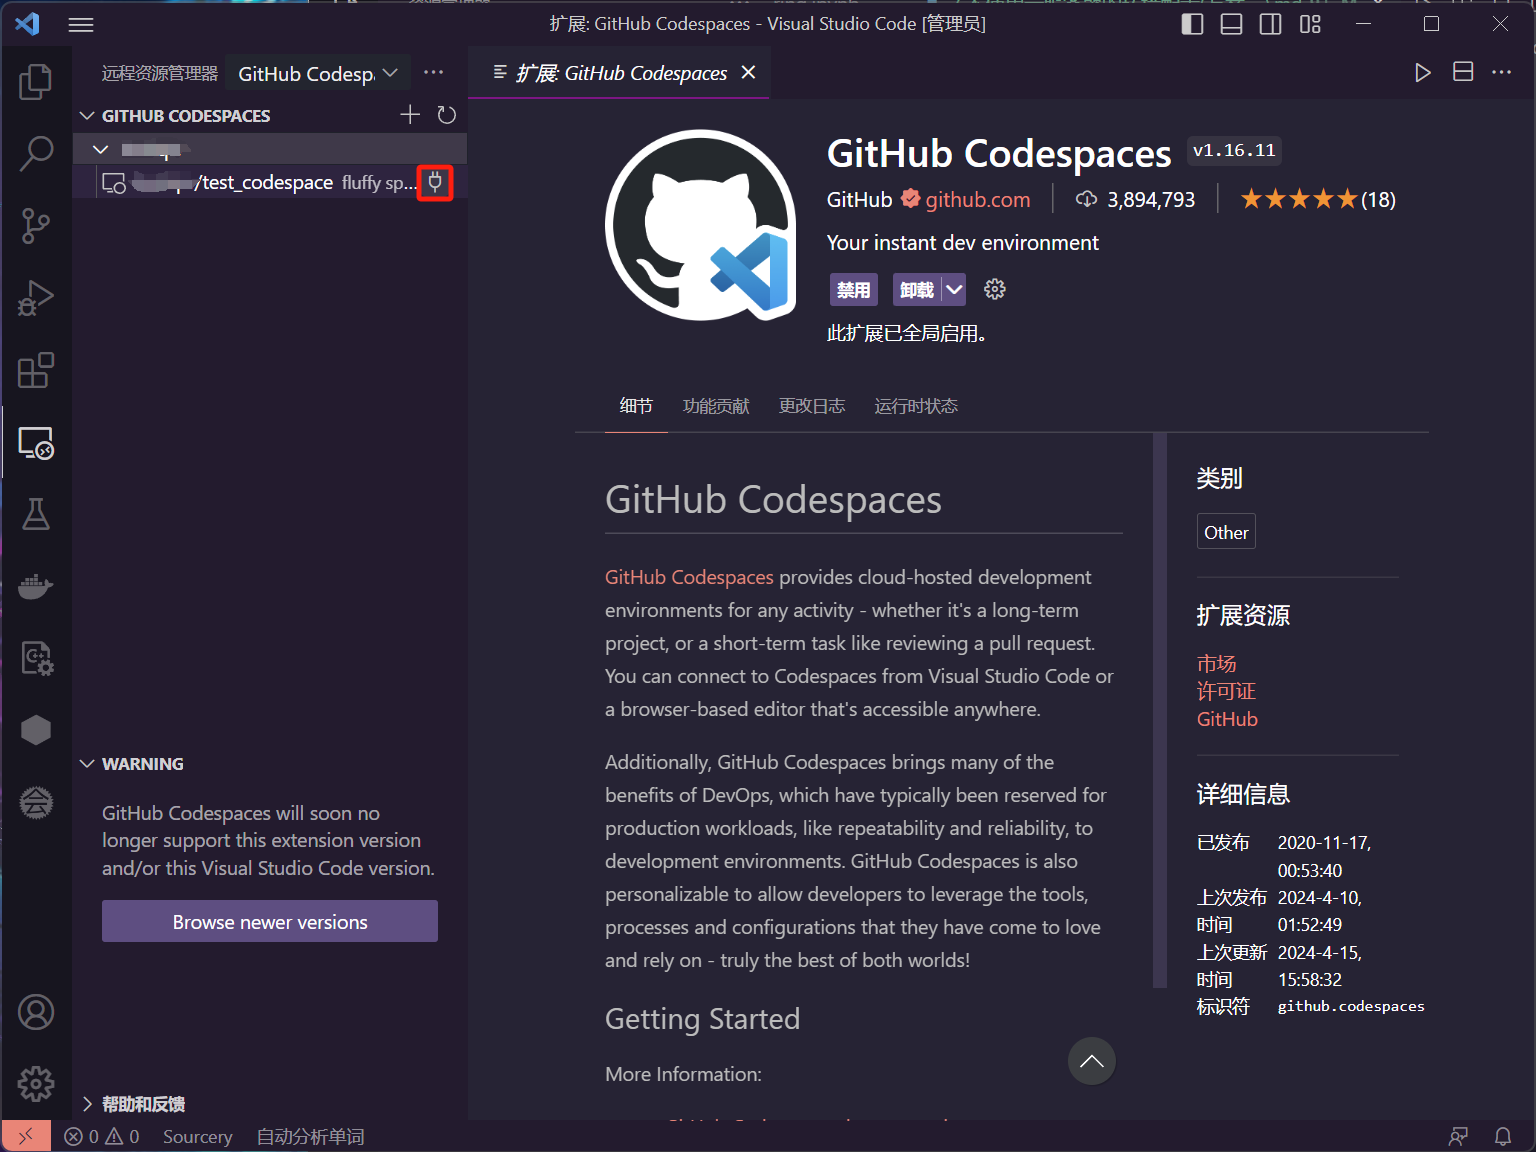
Task: Open the 卸载 dropdown arrow
Action: 955,289
